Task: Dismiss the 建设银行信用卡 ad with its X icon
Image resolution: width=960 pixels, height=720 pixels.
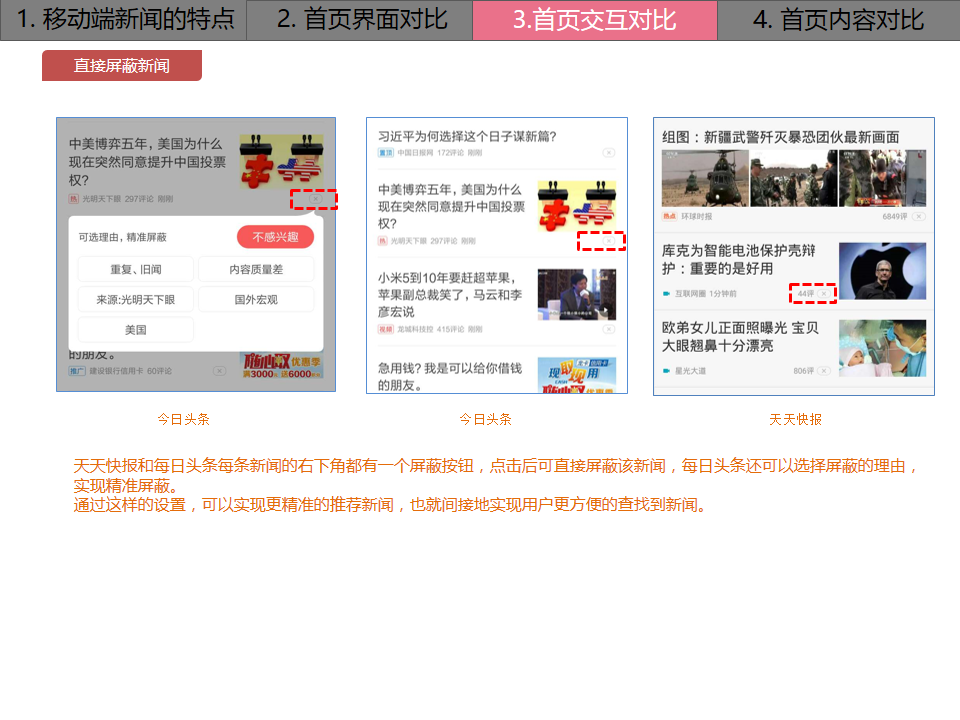Action: pos(219,370)
